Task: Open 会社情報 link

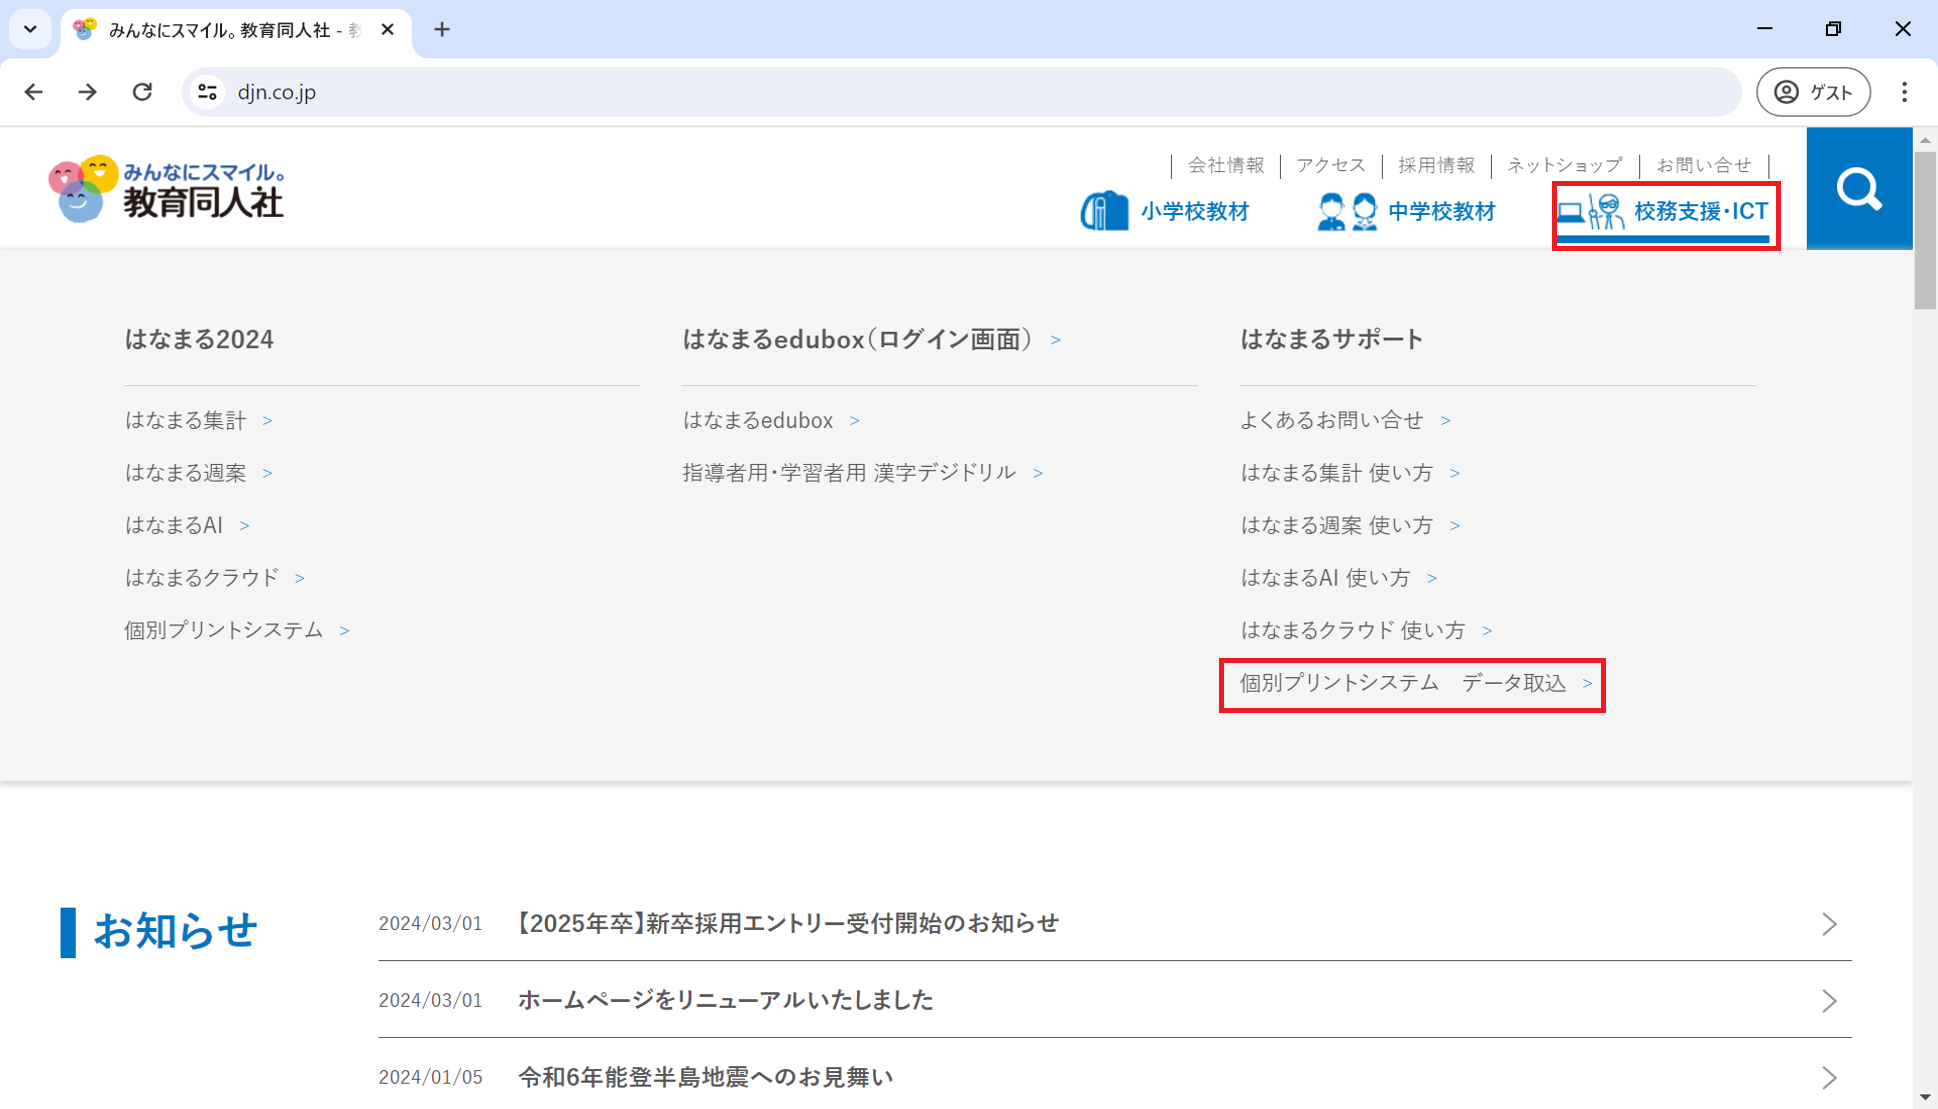Action: [x=1226, y=165]
